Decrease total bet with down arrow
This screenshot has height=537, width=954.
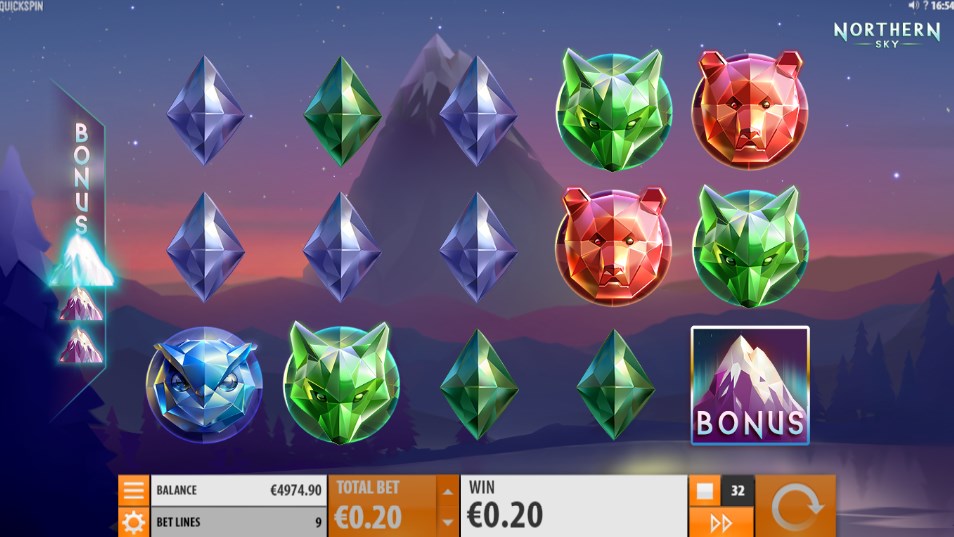click(448, 522)
